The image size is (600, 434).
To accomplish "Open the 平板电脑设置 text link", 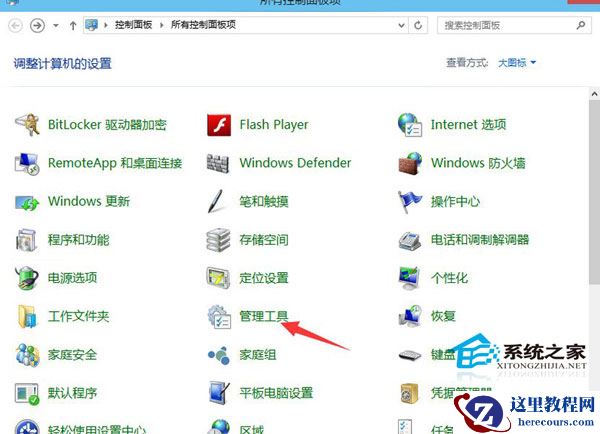I will point(276,393).
